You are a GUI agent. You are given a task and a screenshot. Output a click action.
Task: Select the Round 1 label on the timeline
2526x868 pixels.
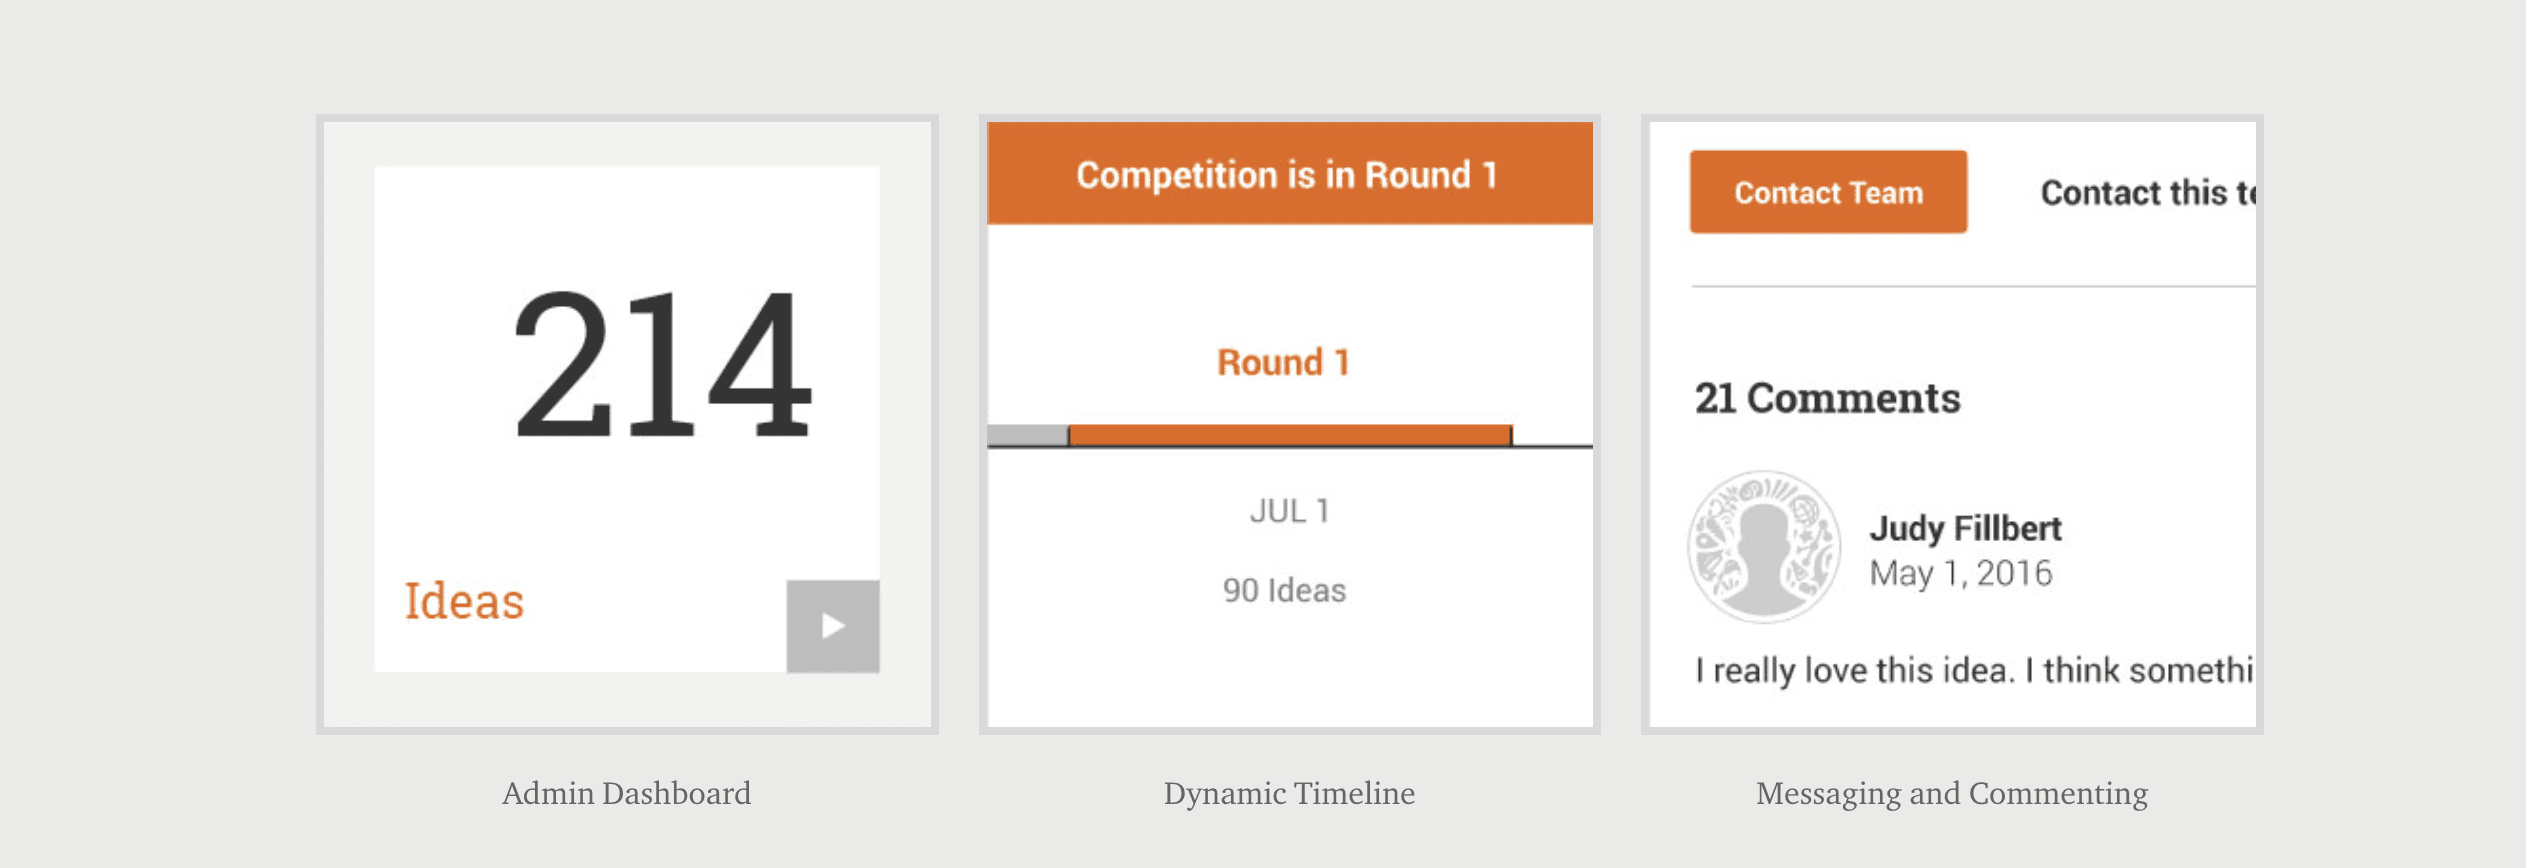[x=1284, y=361]
